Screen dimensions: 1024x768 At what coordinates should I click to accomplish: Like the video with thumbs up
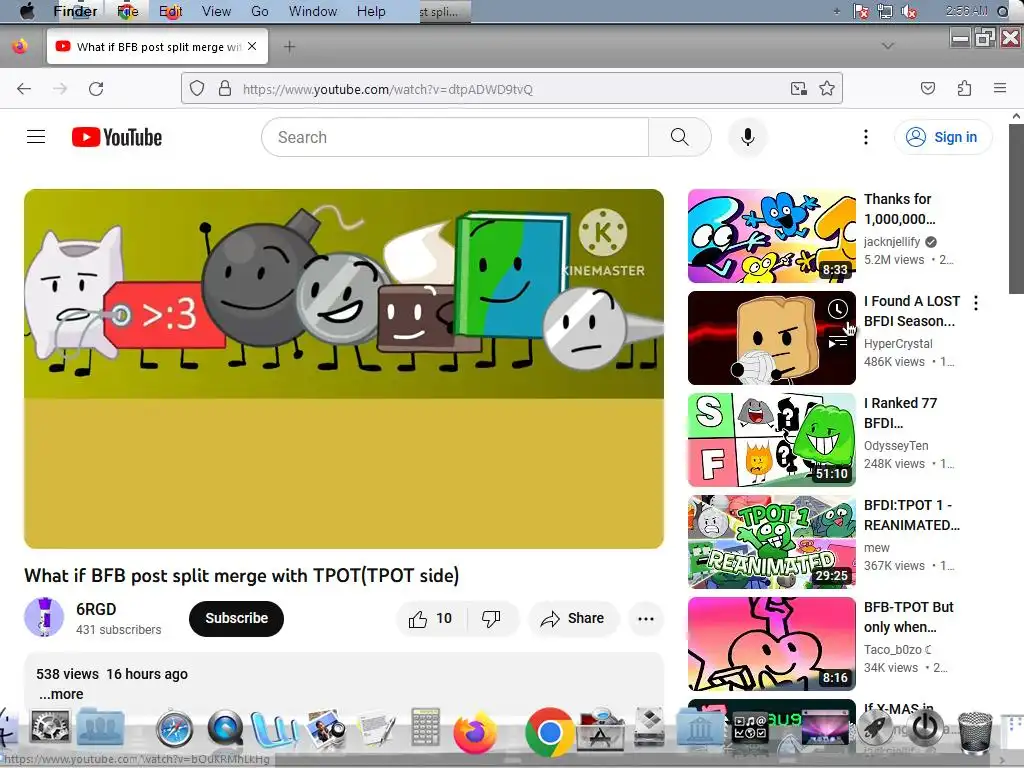click(430, 618)
